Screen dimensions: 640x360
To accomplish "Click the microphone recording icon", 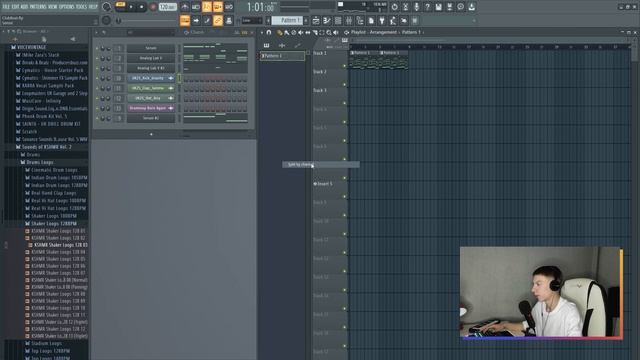I will pos(416,7).
